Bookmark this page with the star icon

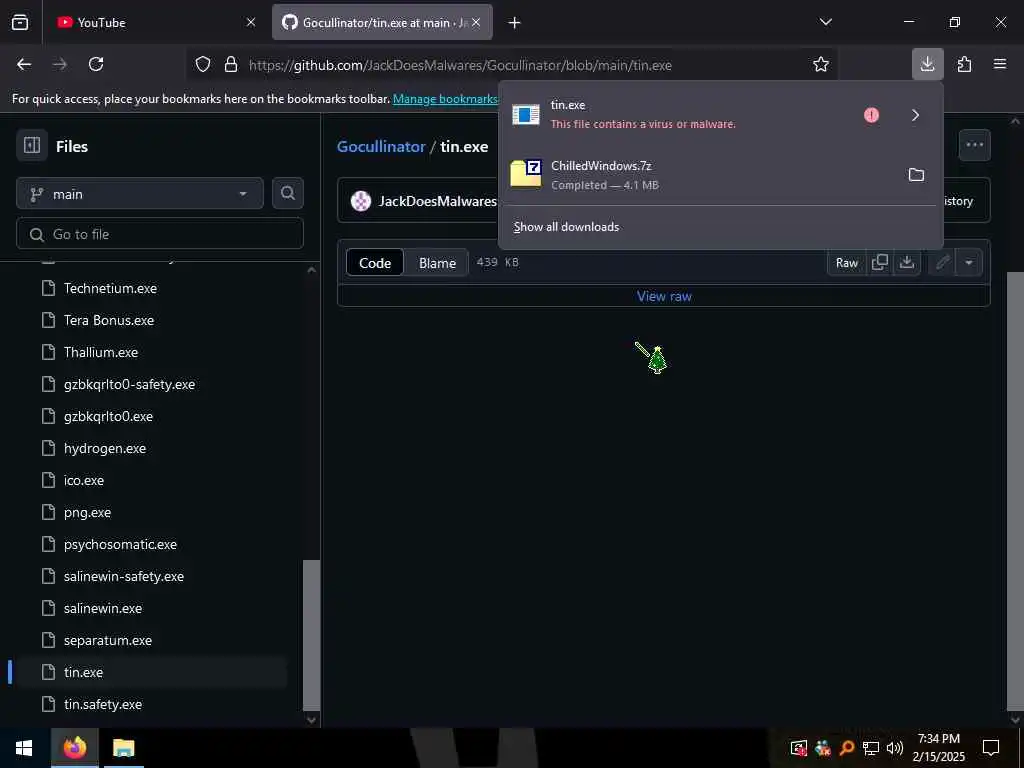821,64
